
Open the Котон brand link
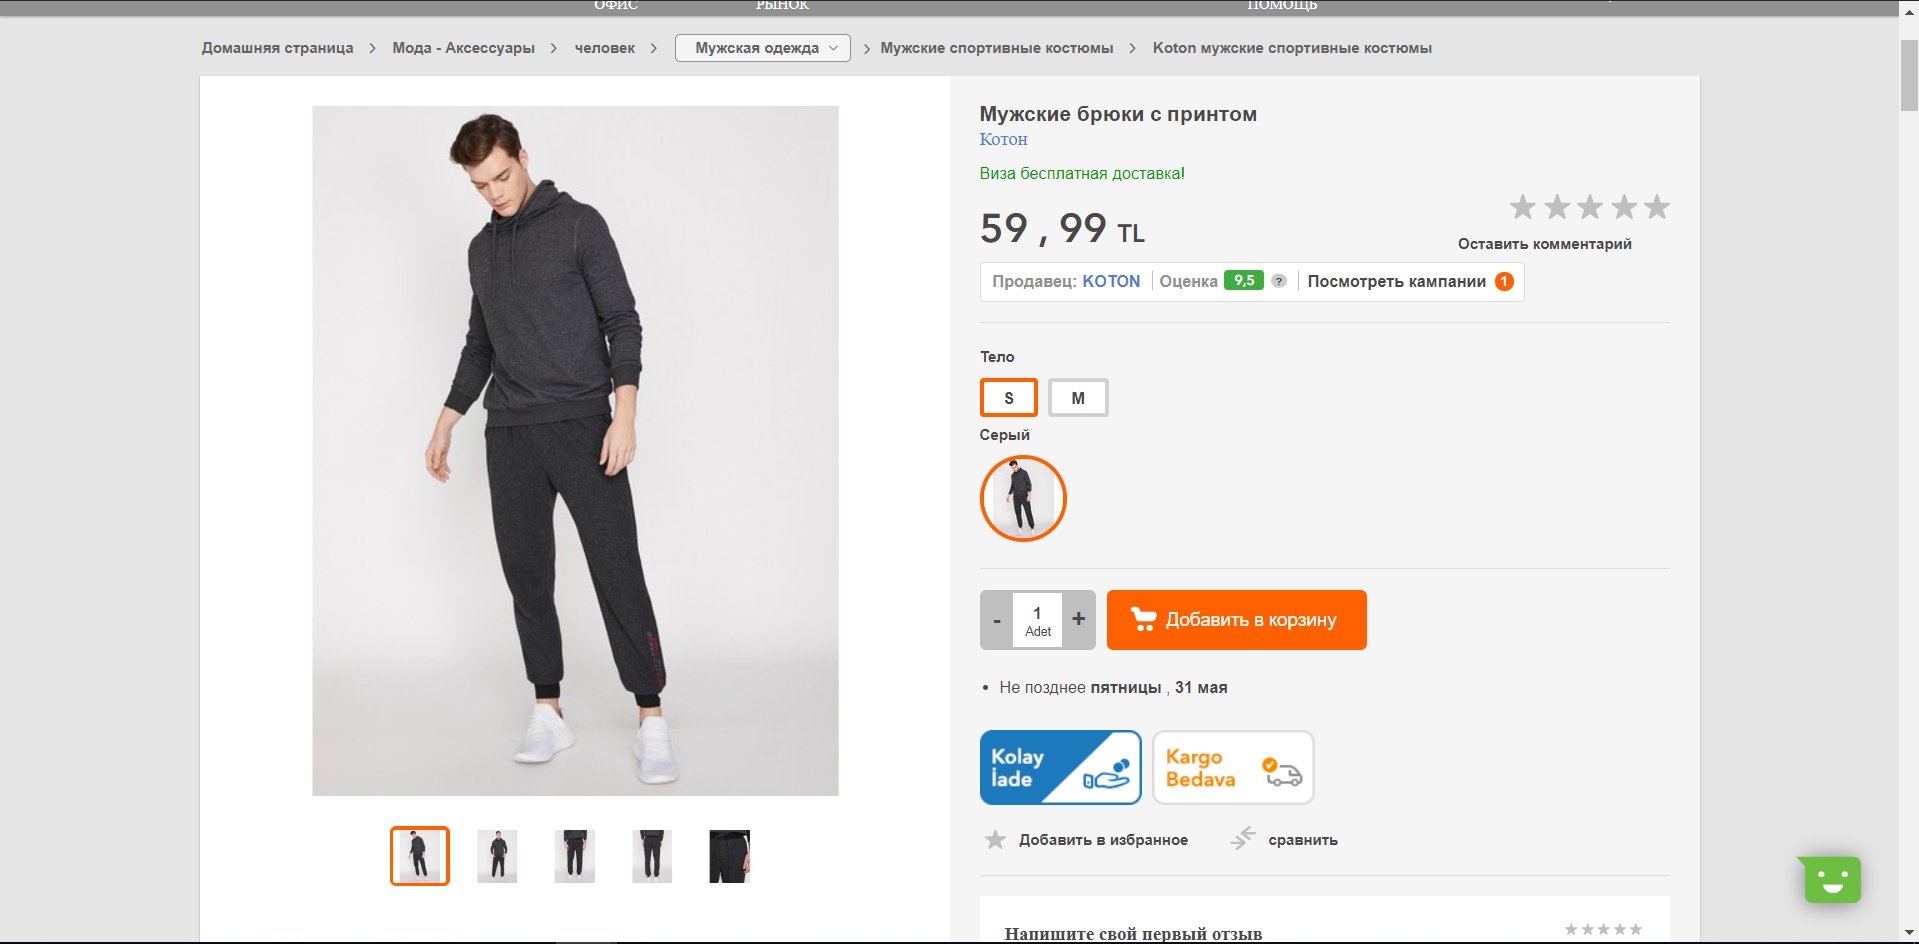point(1003,139)
